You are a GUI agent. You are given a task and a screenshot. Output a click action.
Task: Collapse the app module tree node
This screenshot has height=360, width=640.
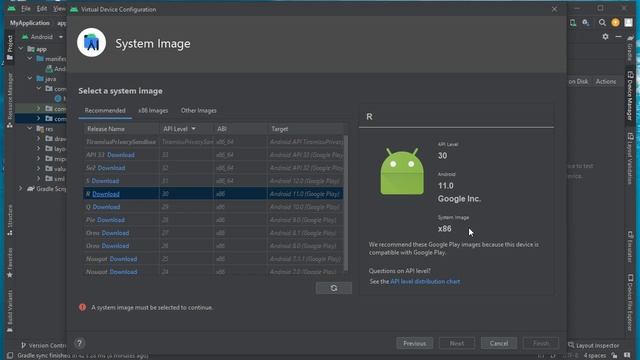point(21,49)
